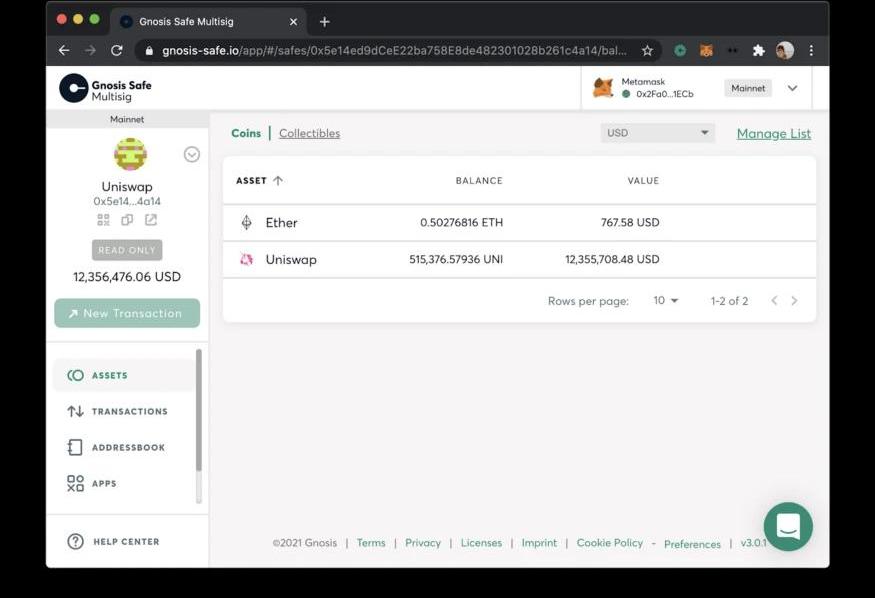
Task: Open the extensions puzzle piece menu
Action: (758, 51)
